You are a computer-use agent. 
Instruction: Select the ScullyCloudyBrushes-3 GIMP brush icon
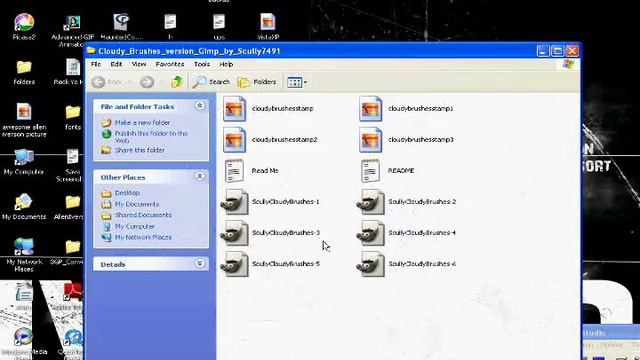tap(234, 233)
